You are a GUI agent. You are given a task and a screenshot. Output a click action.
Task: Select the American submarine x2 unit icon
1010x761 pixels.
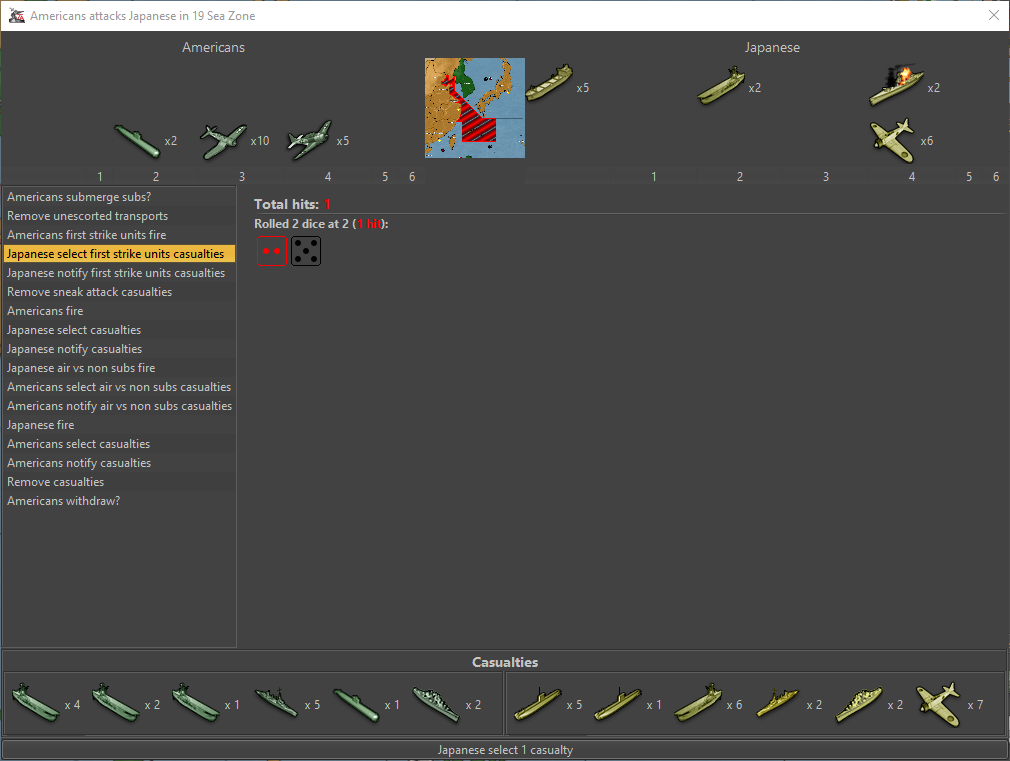click(137, 140)
